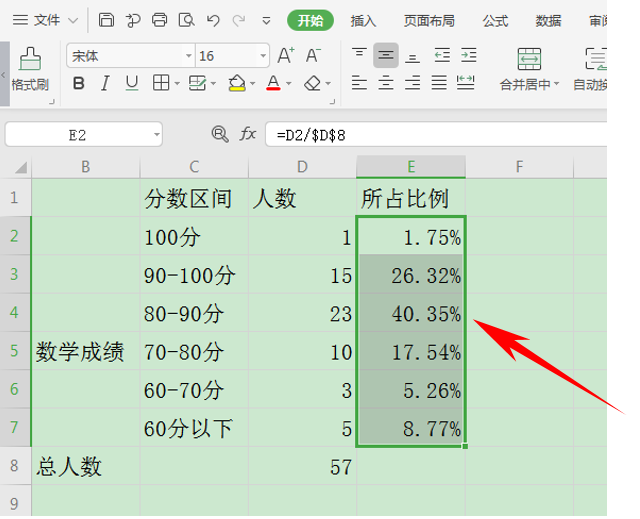This screenshot has height=519, width=640.
Task: Justify text alignment
Action: pyautogui.click(x=439, y=82)
